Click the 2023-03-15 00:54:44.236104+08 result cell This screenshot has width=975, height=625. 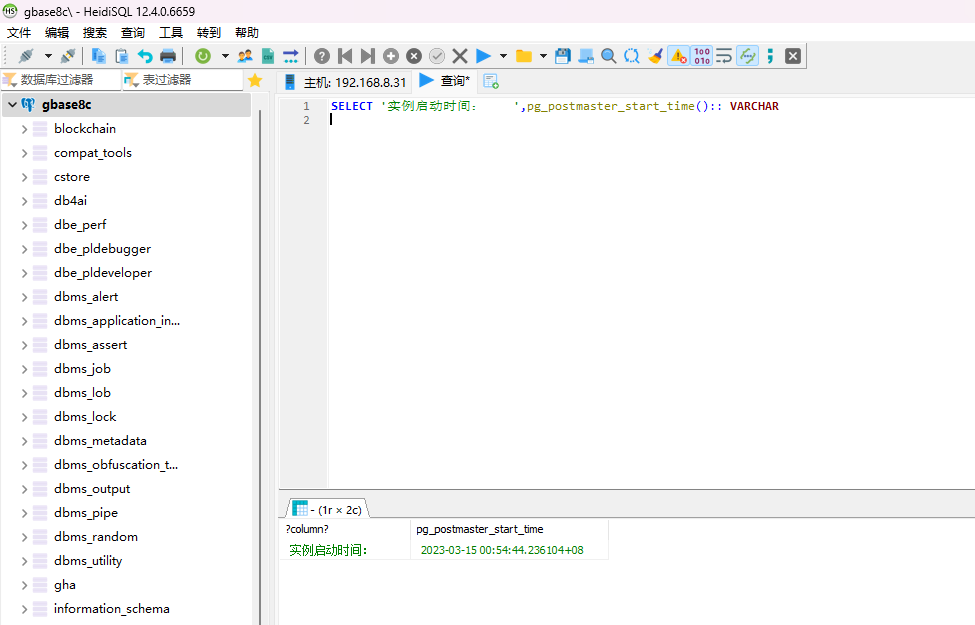click(x=509, y=550)
